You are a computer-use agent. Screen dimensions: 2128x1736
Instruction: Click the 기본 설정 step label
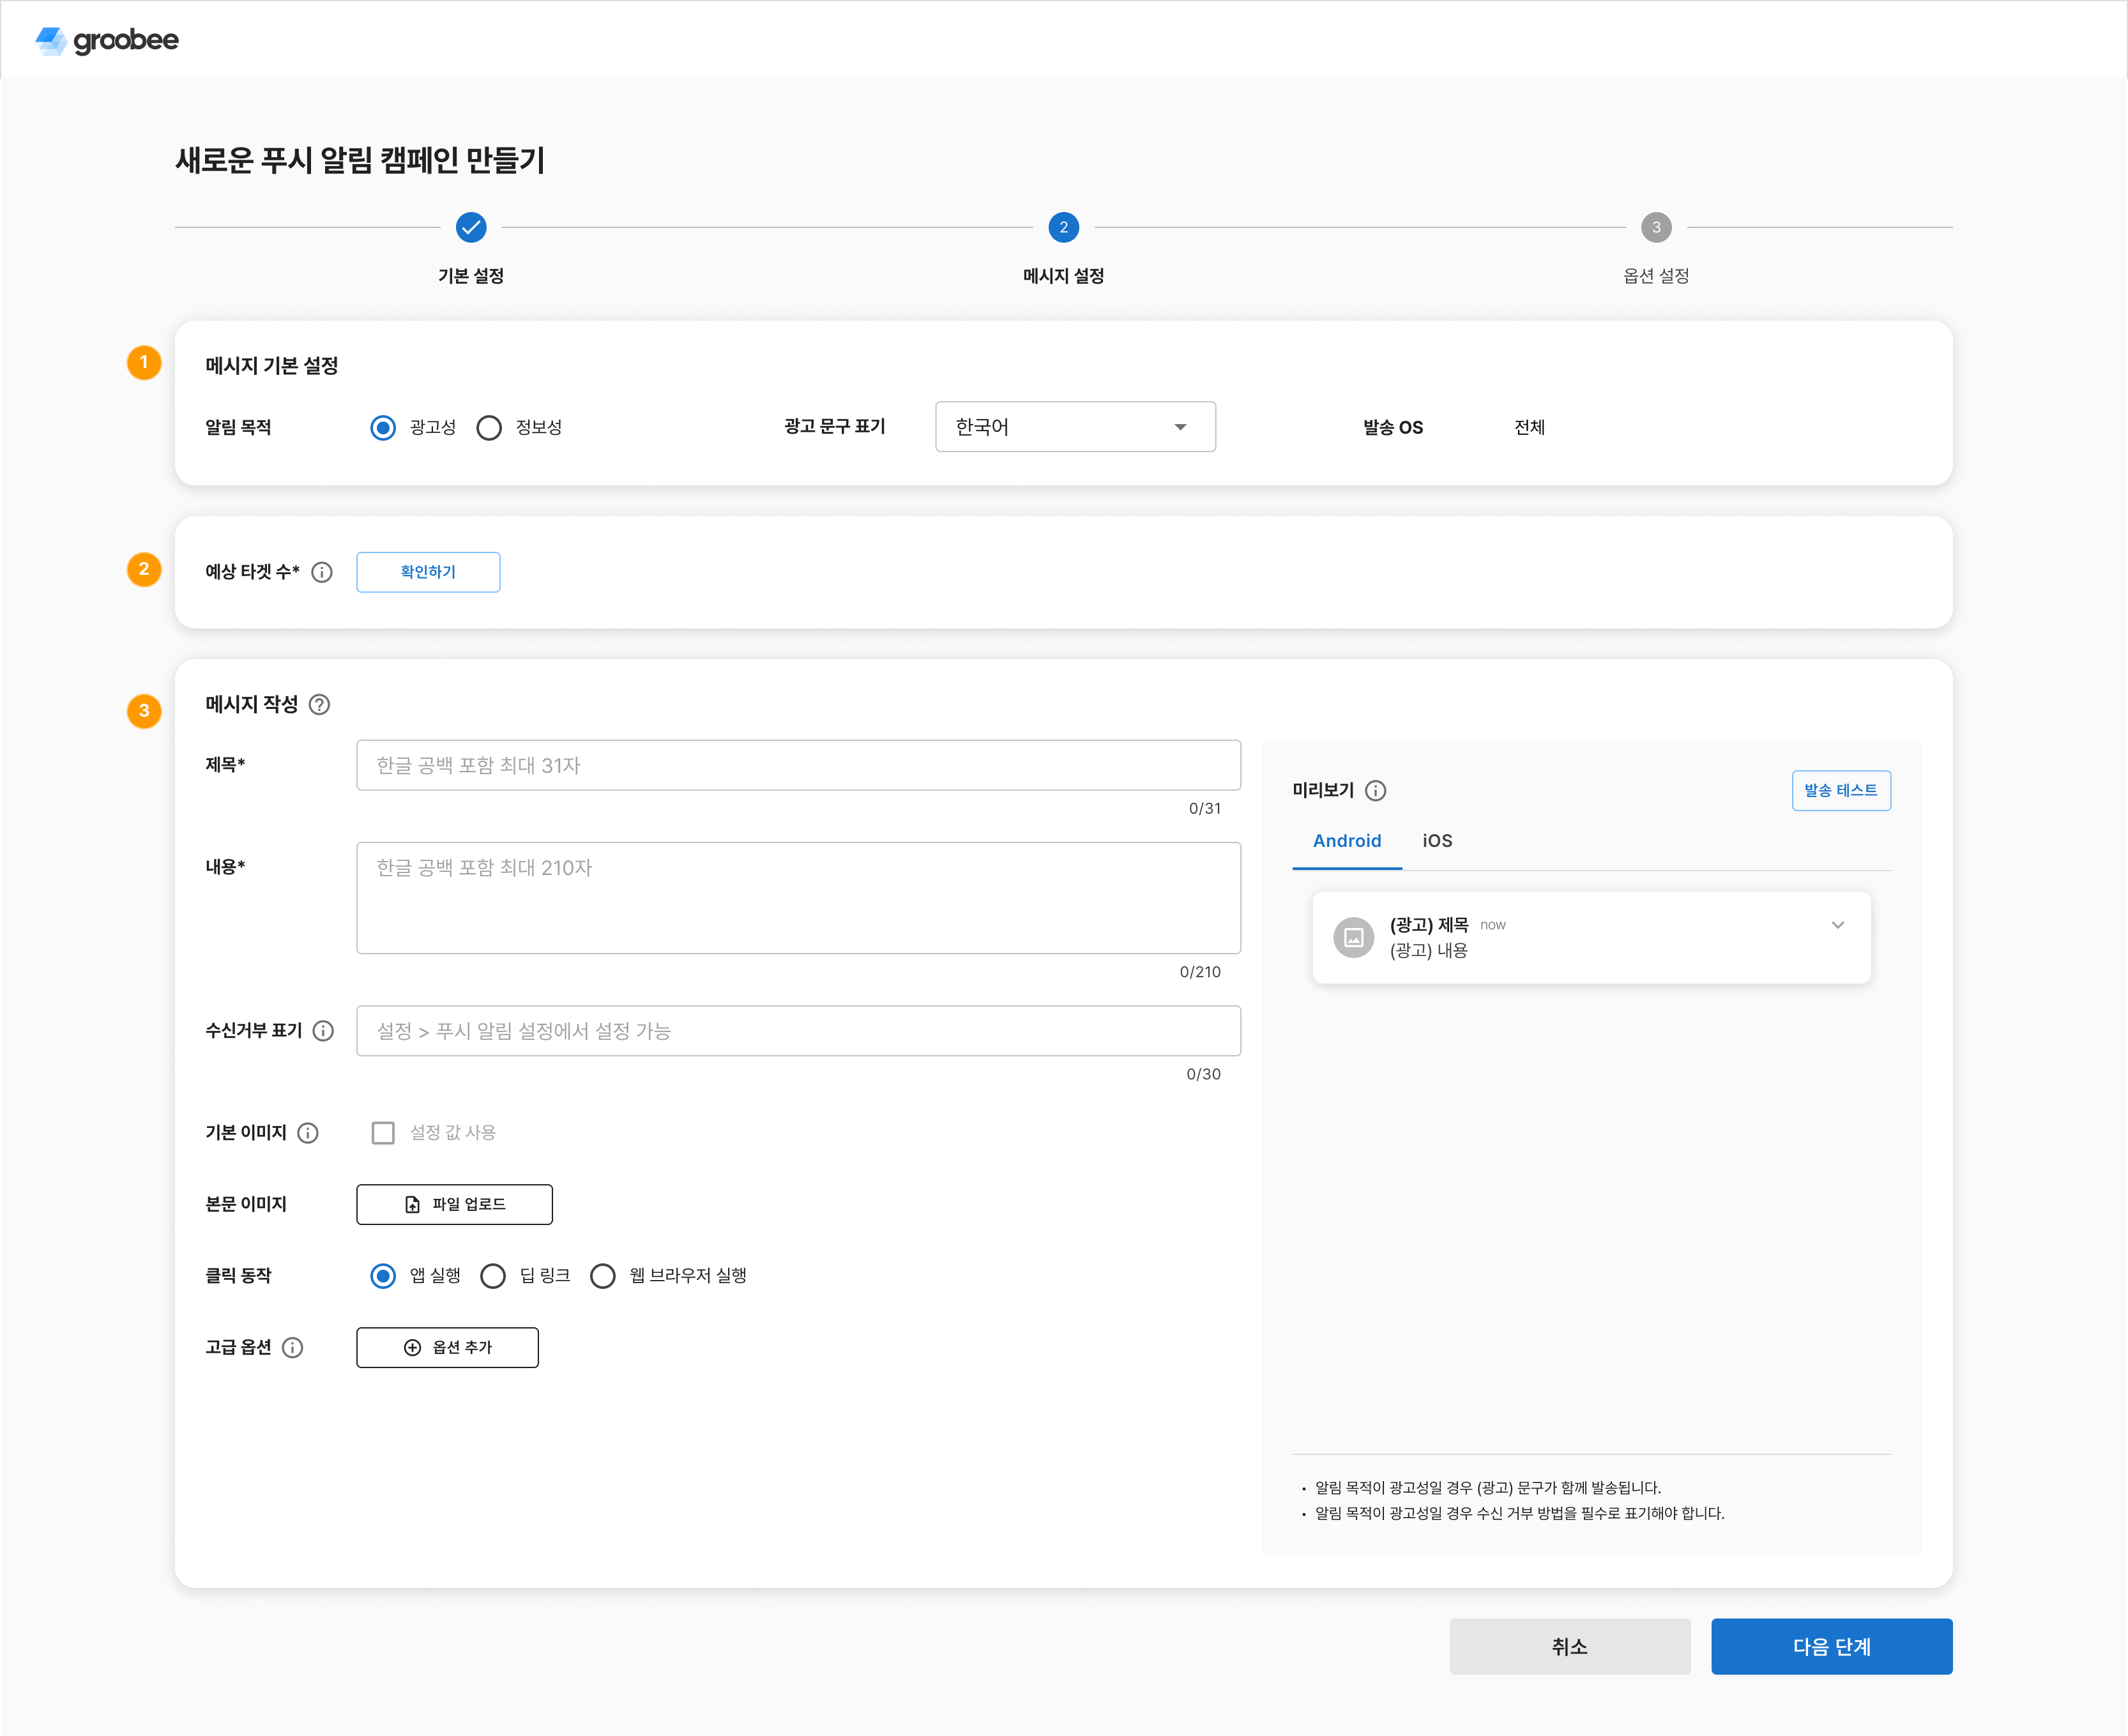(x=471, y=276)
